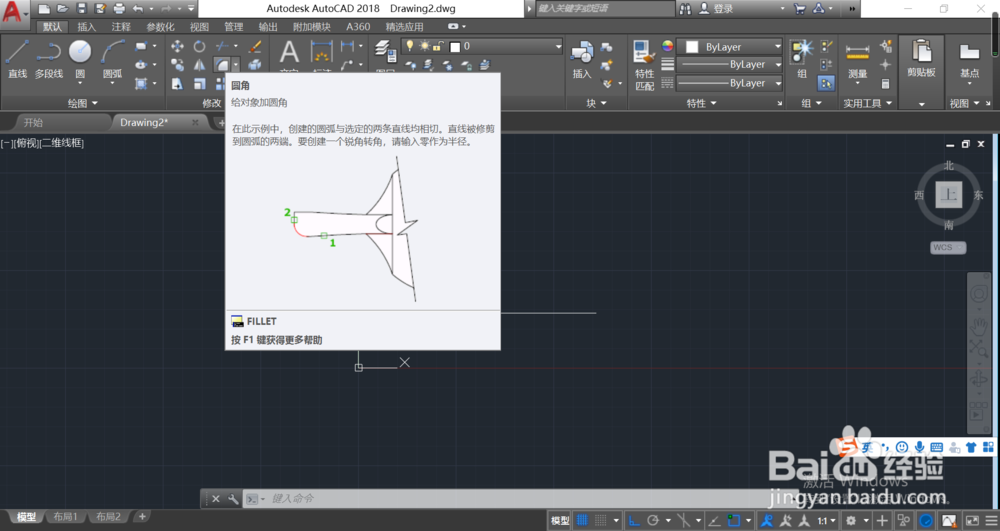Click the Fillet (圆角) tool icon
This screenshot has width=1000, height=531.
pyautogui.click(x=222, y=65)
